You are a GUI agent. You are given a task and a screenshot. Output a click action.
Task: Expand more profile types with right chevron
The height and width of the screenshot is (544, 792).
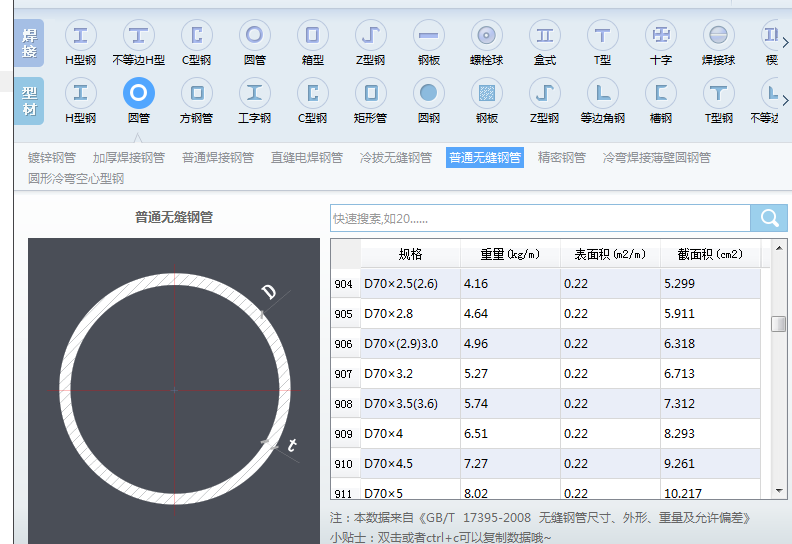(x=785, y=101)
